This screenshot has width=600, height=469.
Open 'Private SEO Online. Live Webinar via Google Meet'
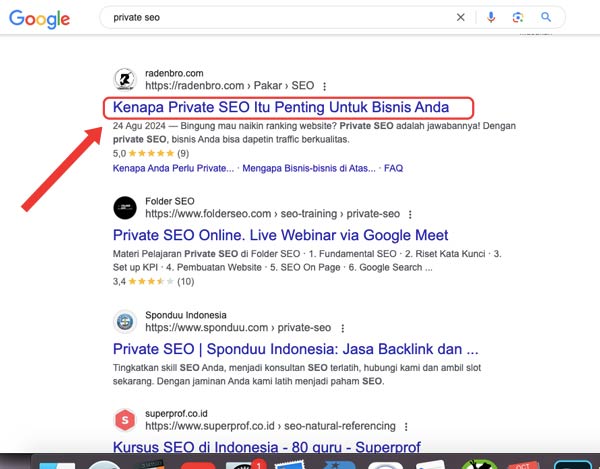[x=280, y=235]
